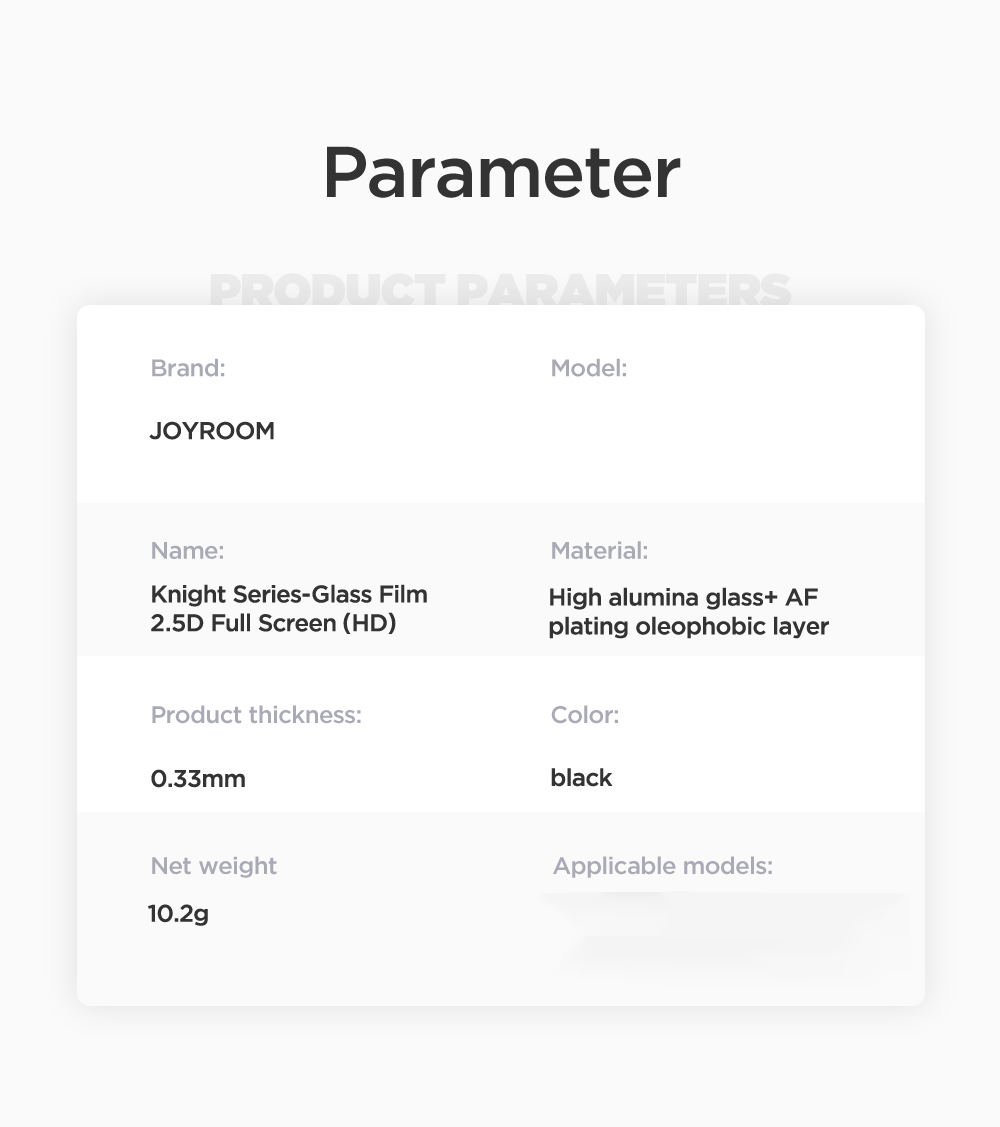This screenshot has height=1127, width=1000.
Task: Select the Applicable models: label
Action: click(x=663, y=866)
